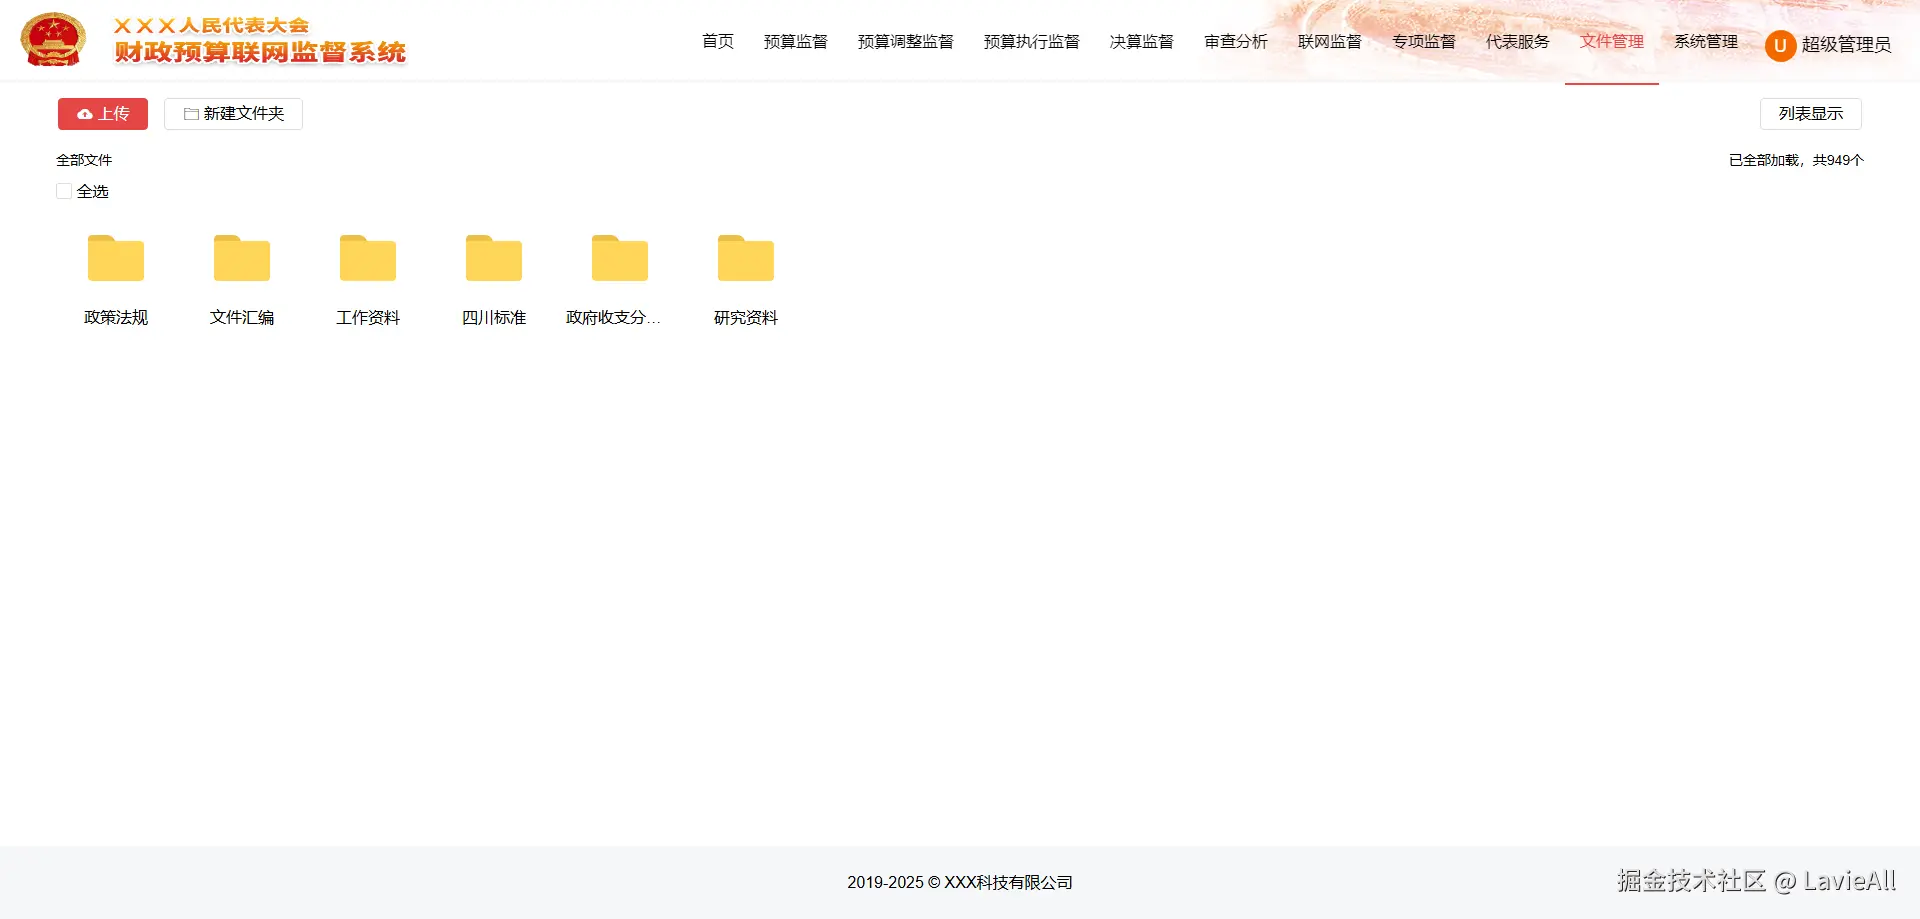This screenshot has height=919, width=1920.
Task: Click the 全部文件 breadcrumb link
Action: 84,160
